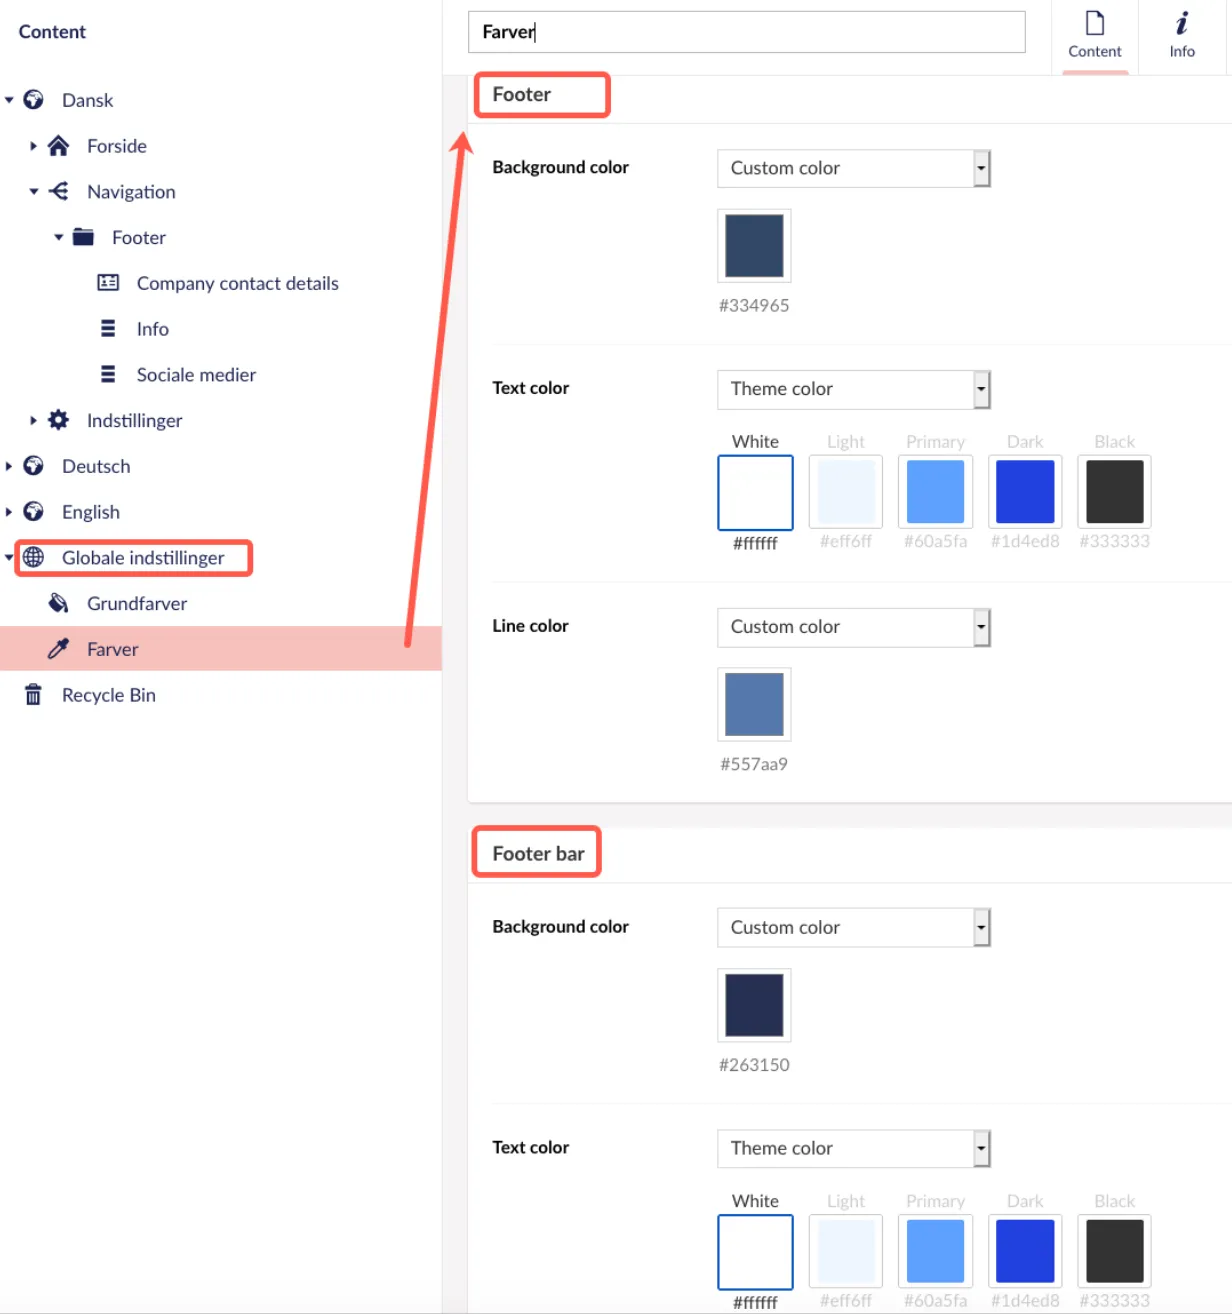Click the Farver node name input field

(x=747, y=32)
